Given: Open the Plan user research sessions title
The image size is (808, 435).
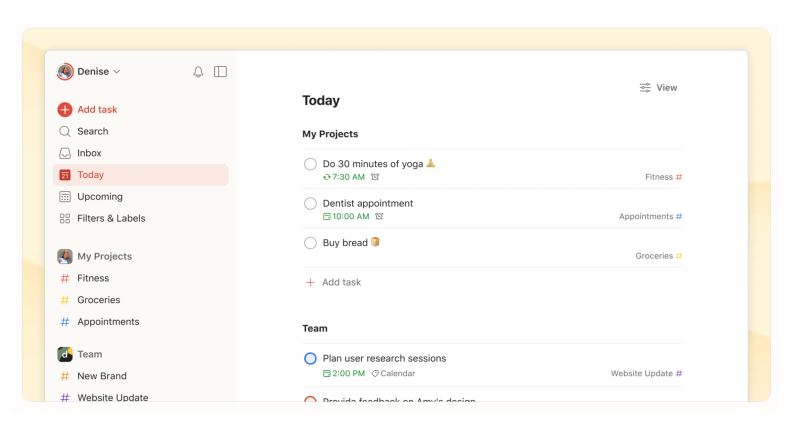Looking at the screenshot, I should (384, 358).
